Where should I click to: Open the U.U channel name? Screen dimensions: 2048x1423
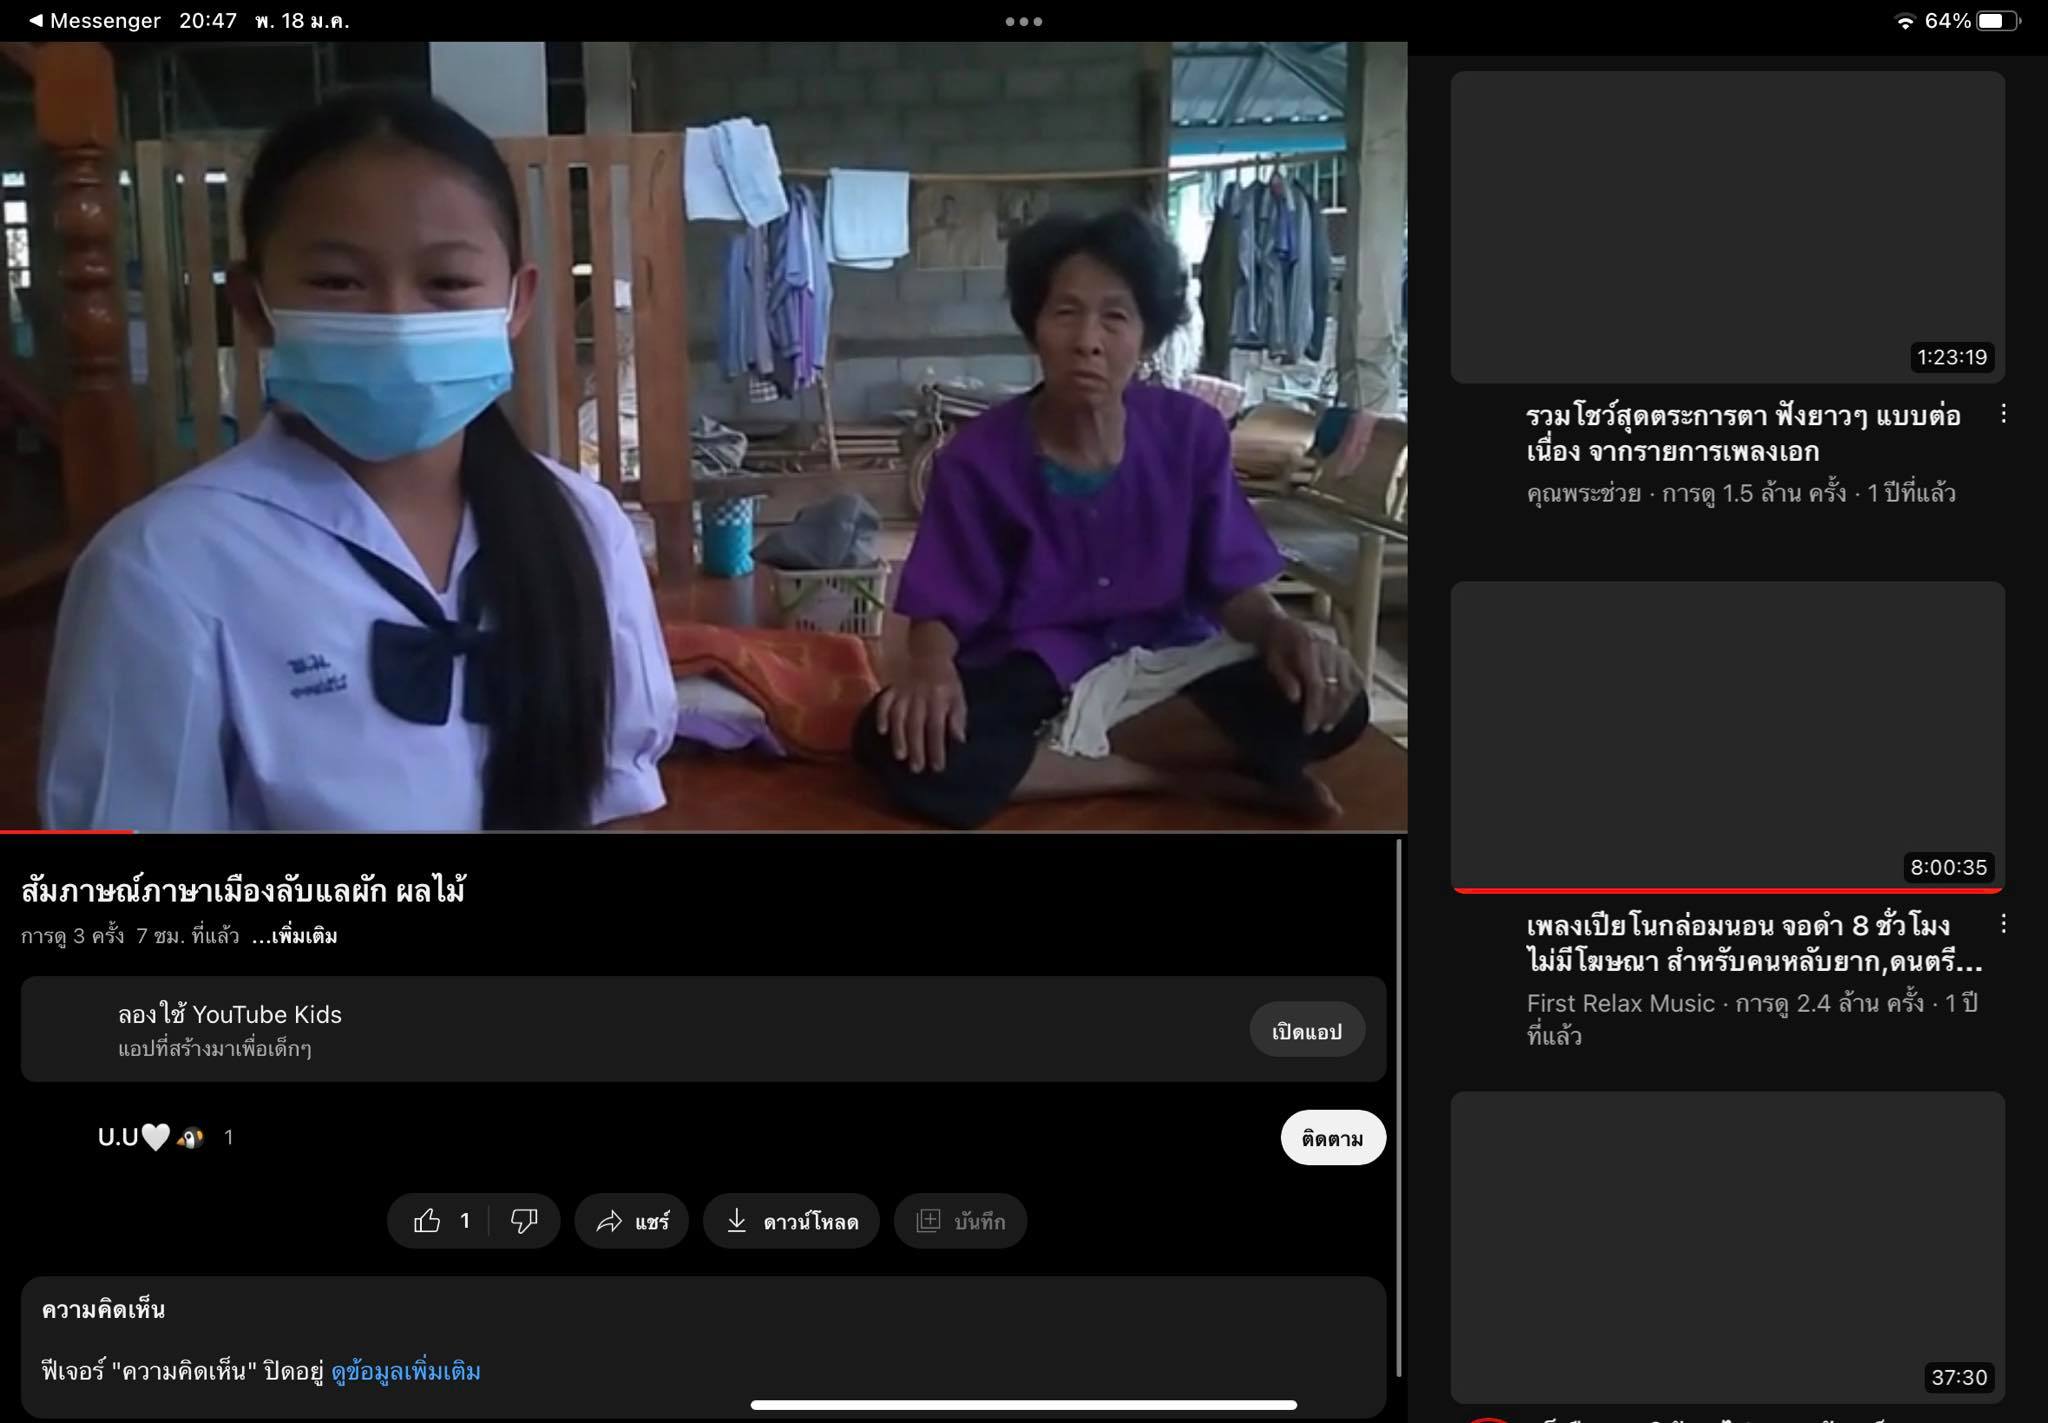tap(118, 1137)
